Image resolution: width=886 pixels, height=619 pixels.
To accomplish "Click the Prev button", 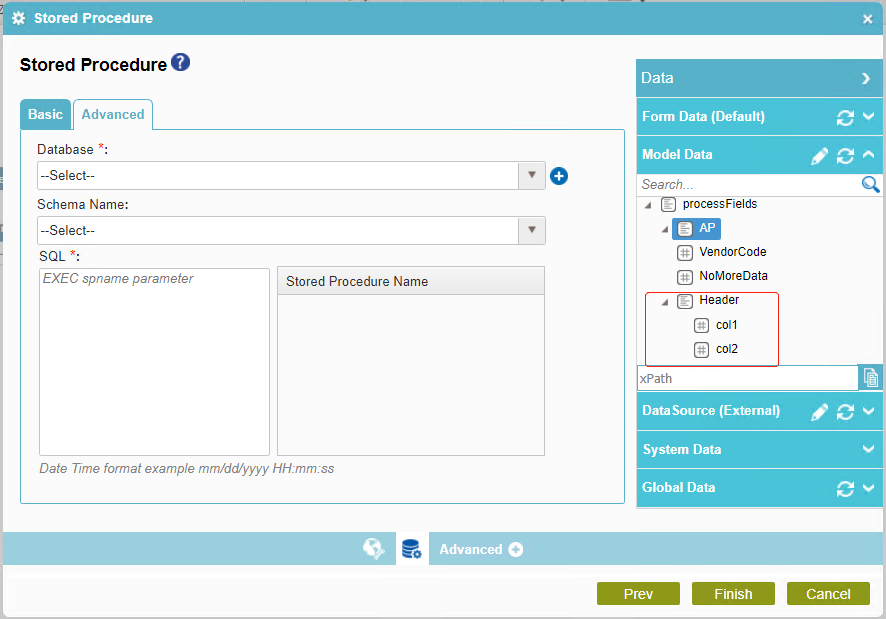I will [638, 594].
